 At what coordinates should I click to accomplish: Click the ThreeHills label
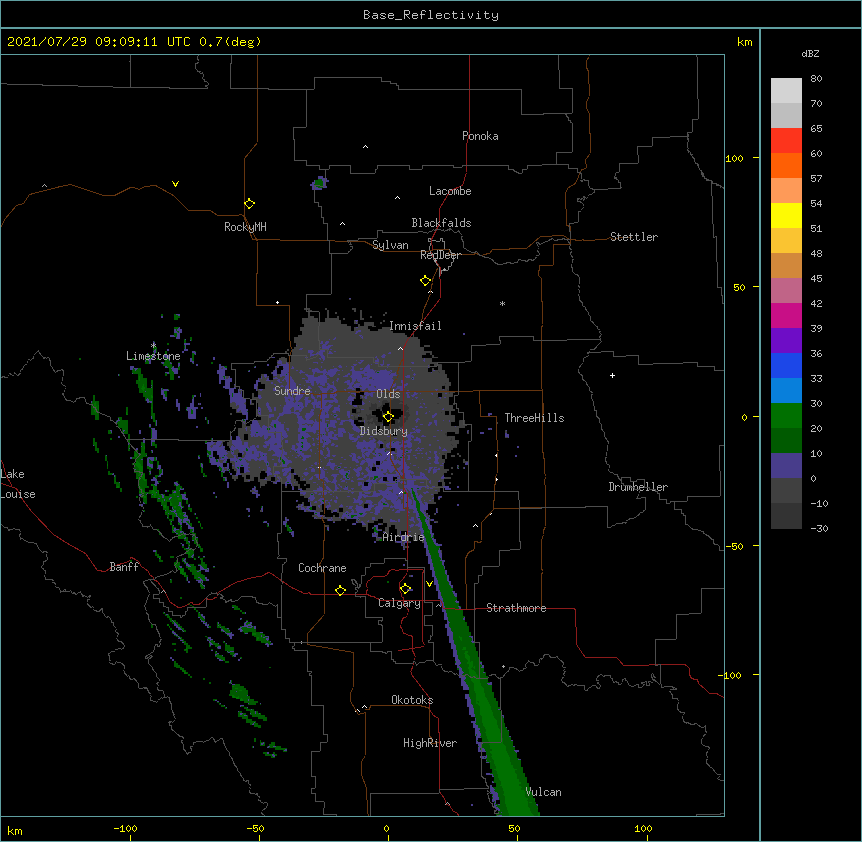534,418
